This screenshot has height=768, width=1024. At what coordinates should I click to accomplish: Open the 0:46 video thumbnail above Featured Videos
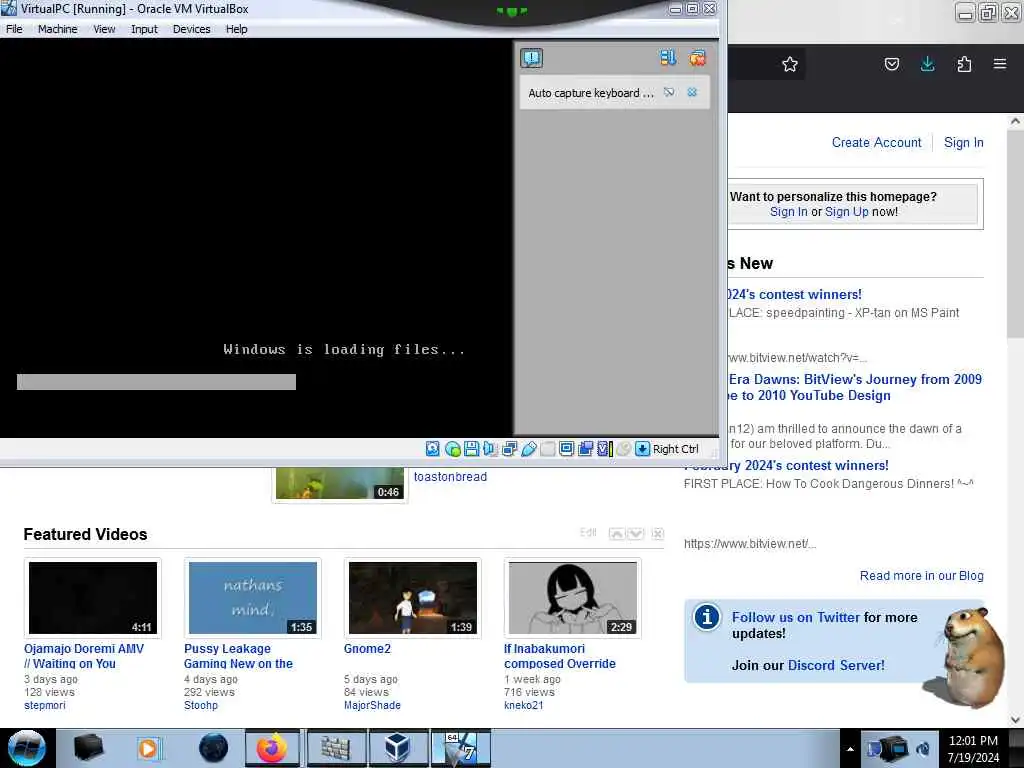[340, 484]
